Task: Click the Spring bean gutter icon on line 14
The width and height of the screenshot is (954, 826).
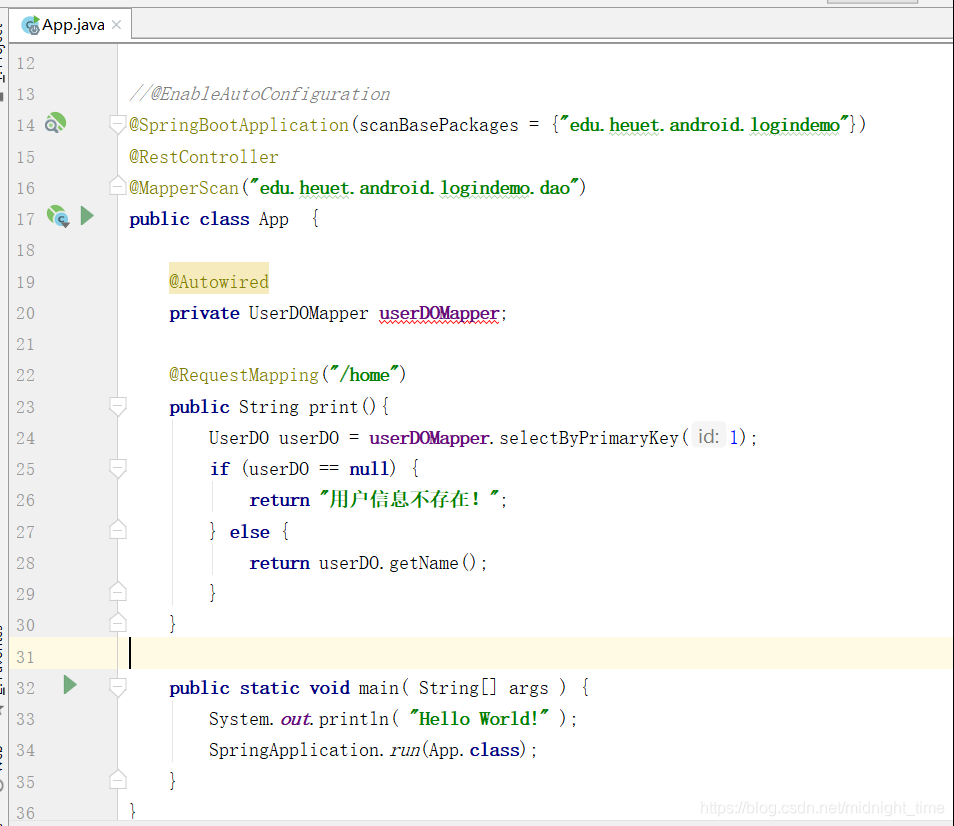Action: coord(55,123)
